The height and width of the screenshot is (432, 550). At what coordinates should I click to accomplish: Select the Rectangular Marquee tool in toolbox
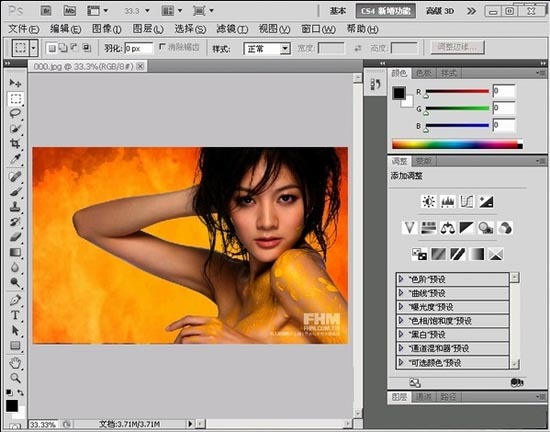(x=15, y=99)
